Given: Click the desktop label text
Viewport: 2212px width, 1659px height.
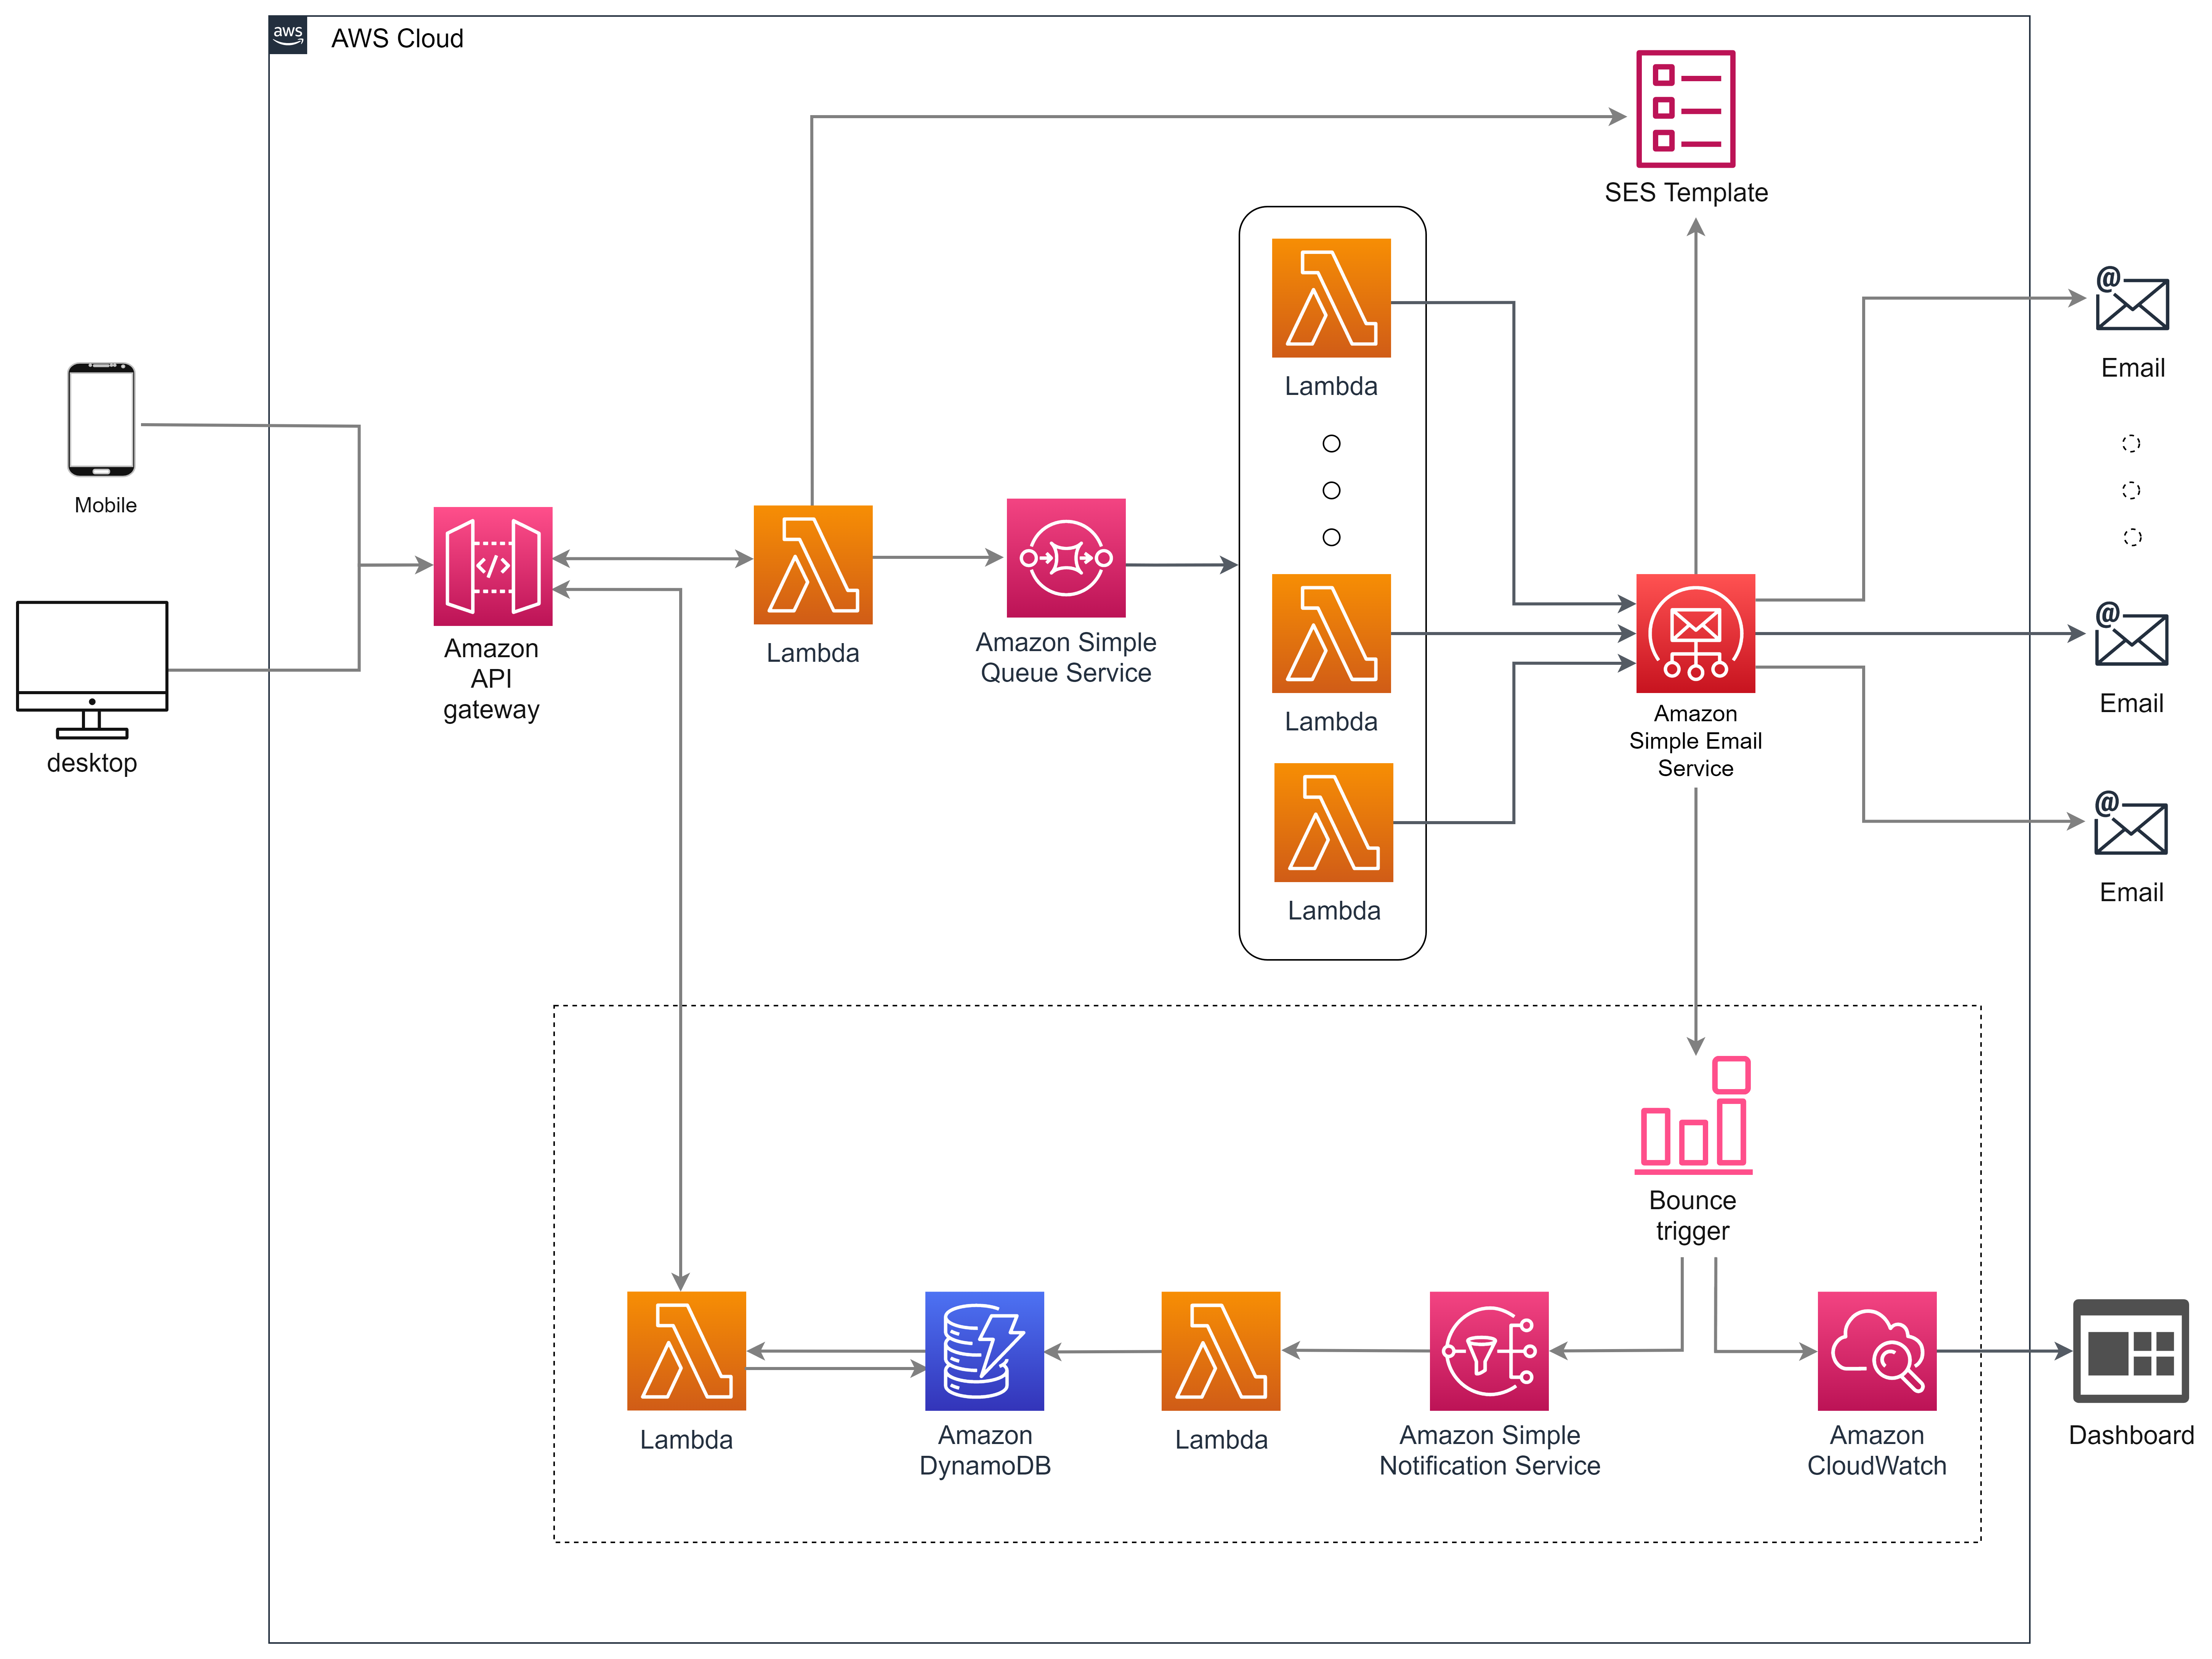Looking at the screenshot, I should click(x=92, y=763).
